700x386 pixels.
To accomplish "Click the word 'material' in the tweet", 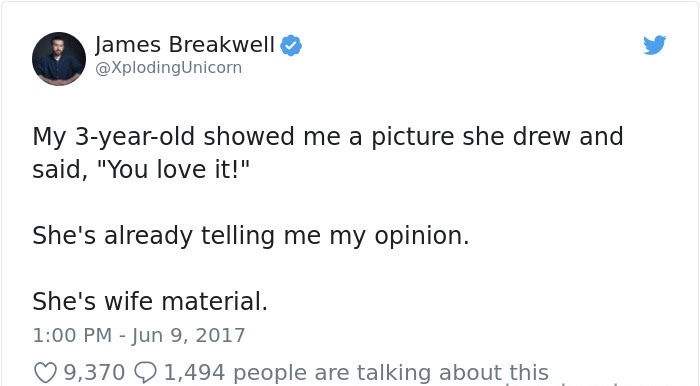I will click(x=211, y=301).
